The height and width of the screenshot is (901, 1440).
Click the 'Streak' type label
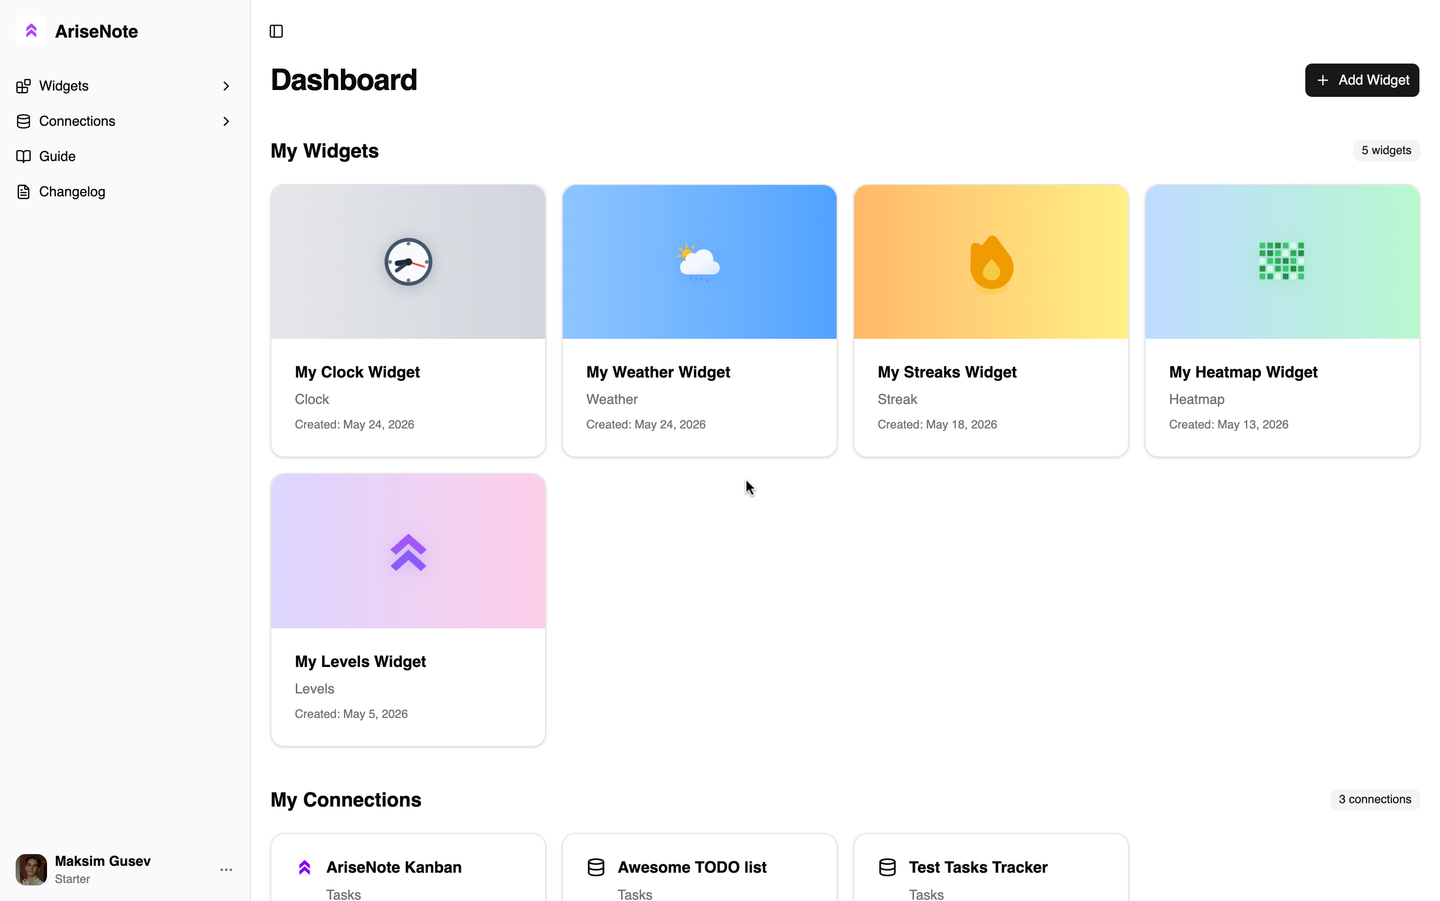pyautogui.click(x=897, y=399)
